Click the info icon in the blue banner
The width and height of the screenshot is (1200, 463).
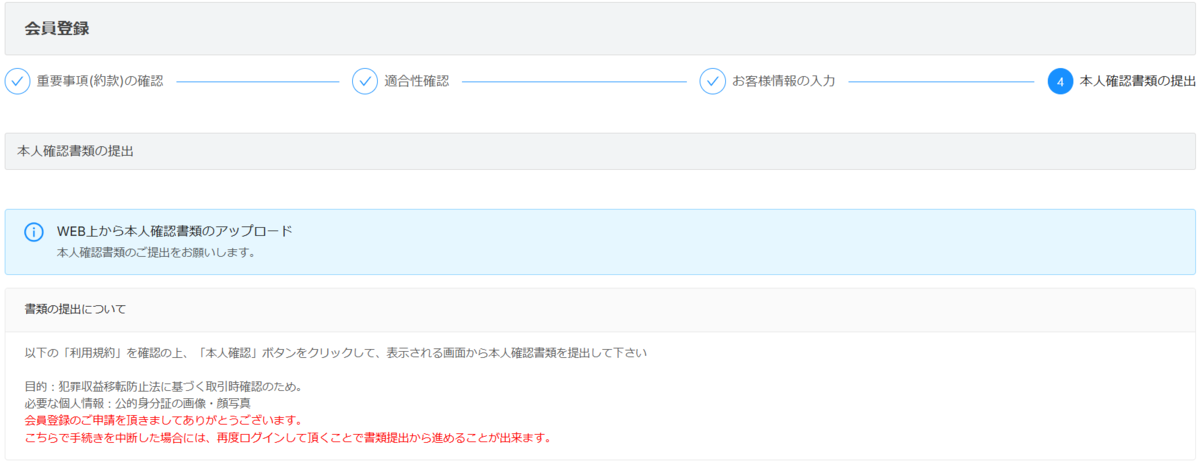point(34,232)
